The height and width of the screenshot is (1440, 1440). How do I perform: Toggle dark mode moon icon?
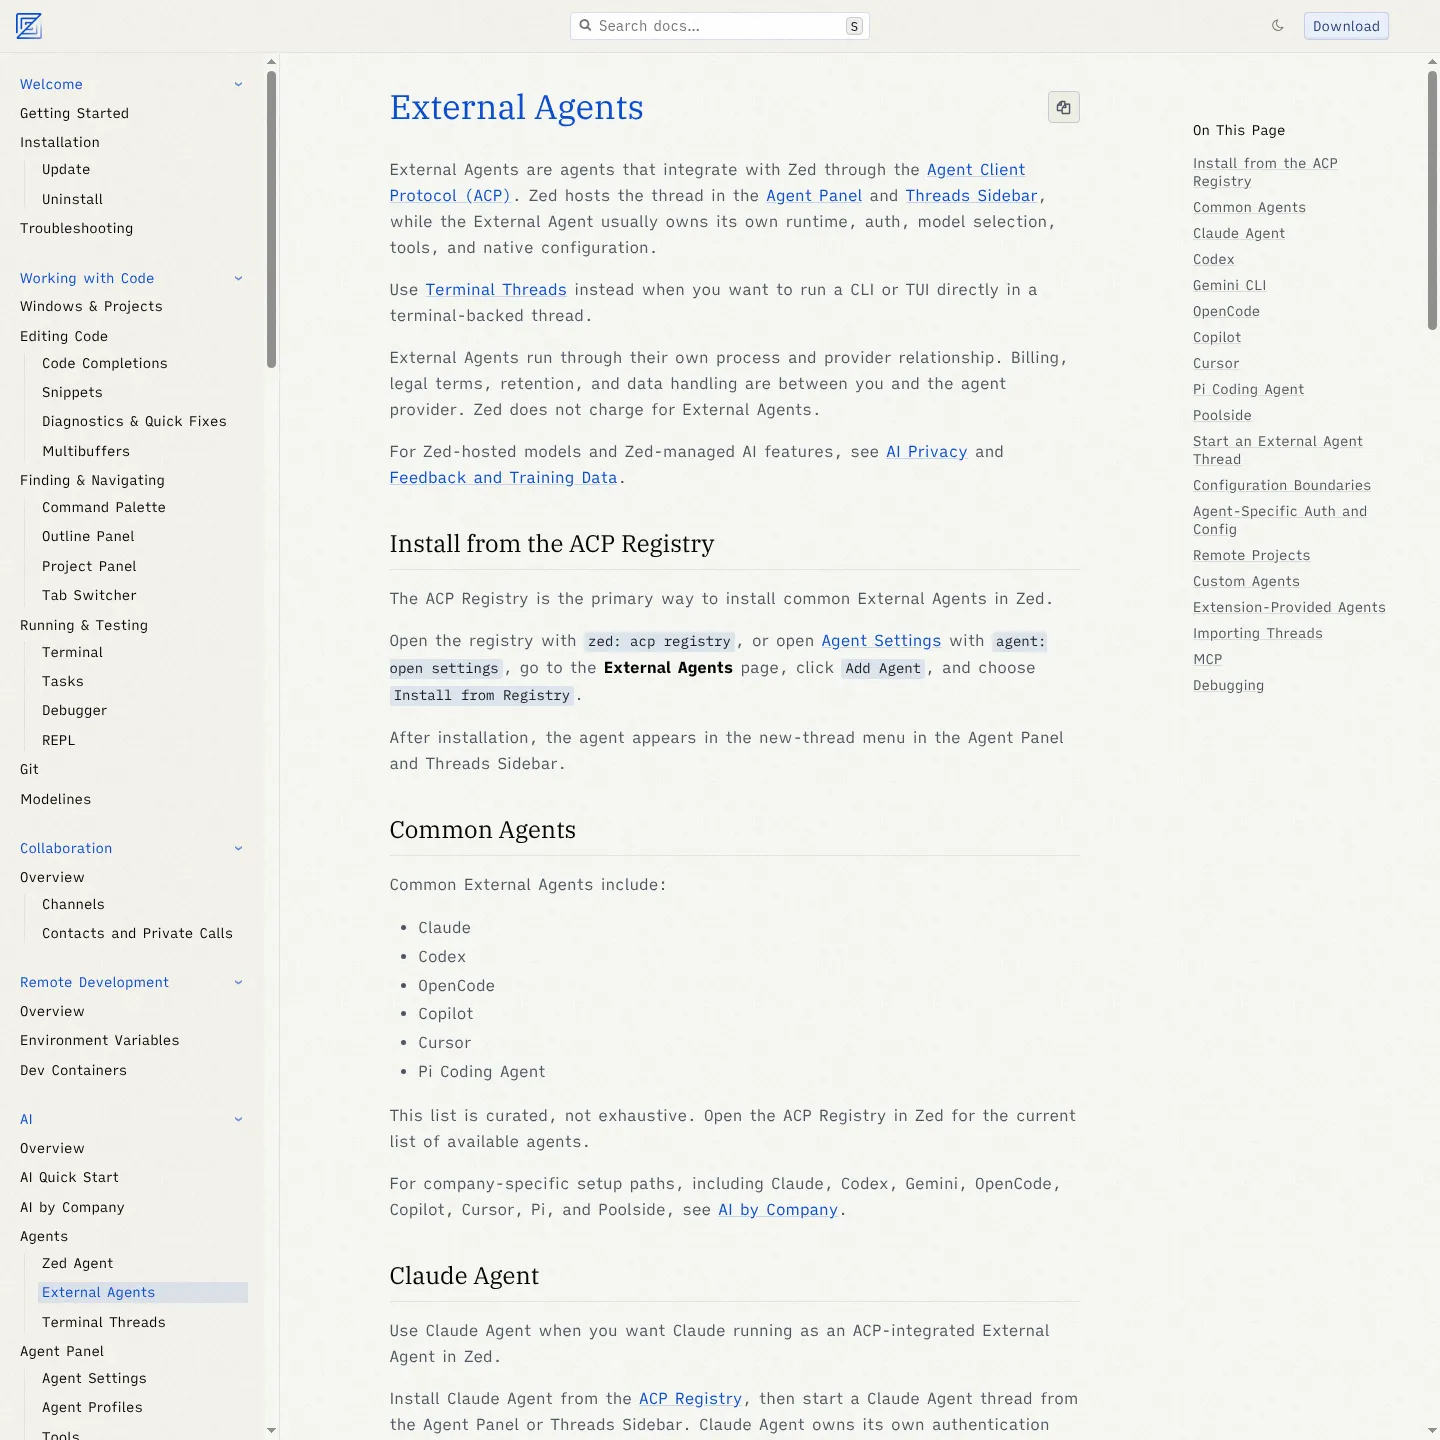coord(1278,26)
